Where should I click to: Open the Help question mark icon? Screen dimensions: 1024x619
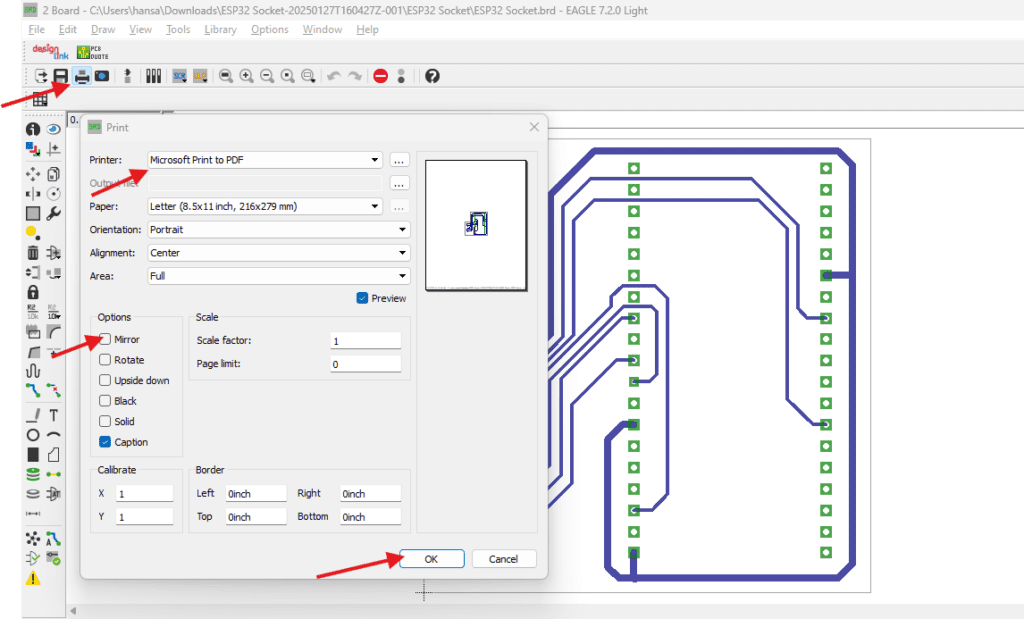click(x=432, y=76)
